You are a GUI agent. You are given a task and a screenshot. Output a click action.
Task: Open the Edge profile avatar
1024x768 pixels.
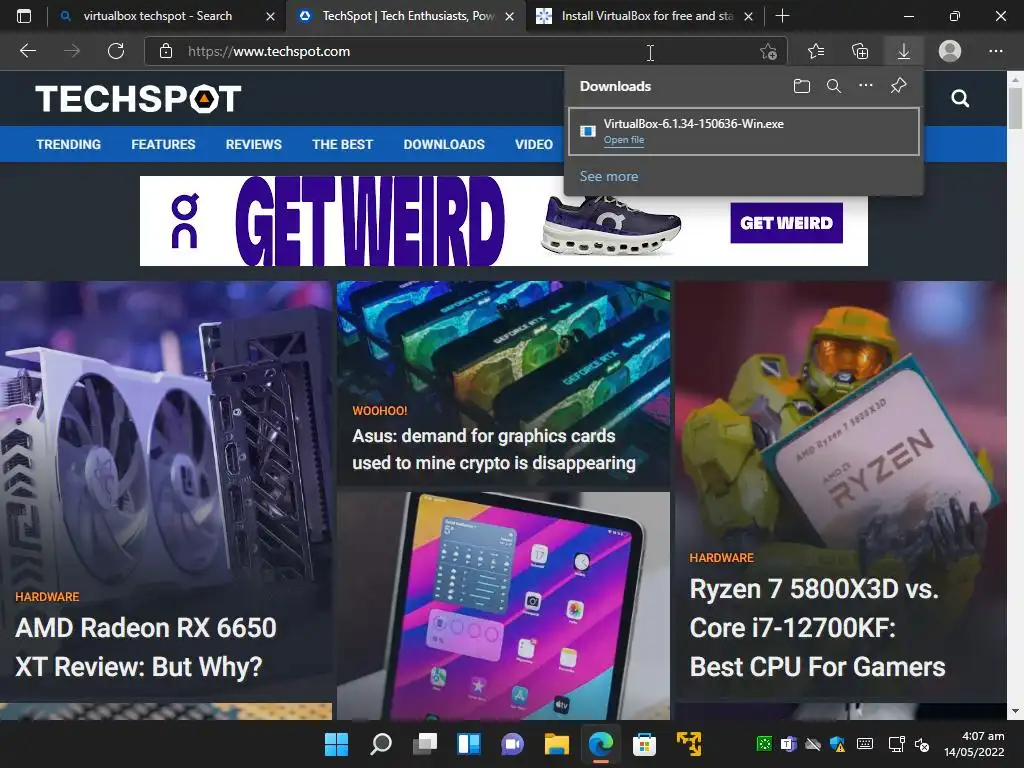point(950,51)
